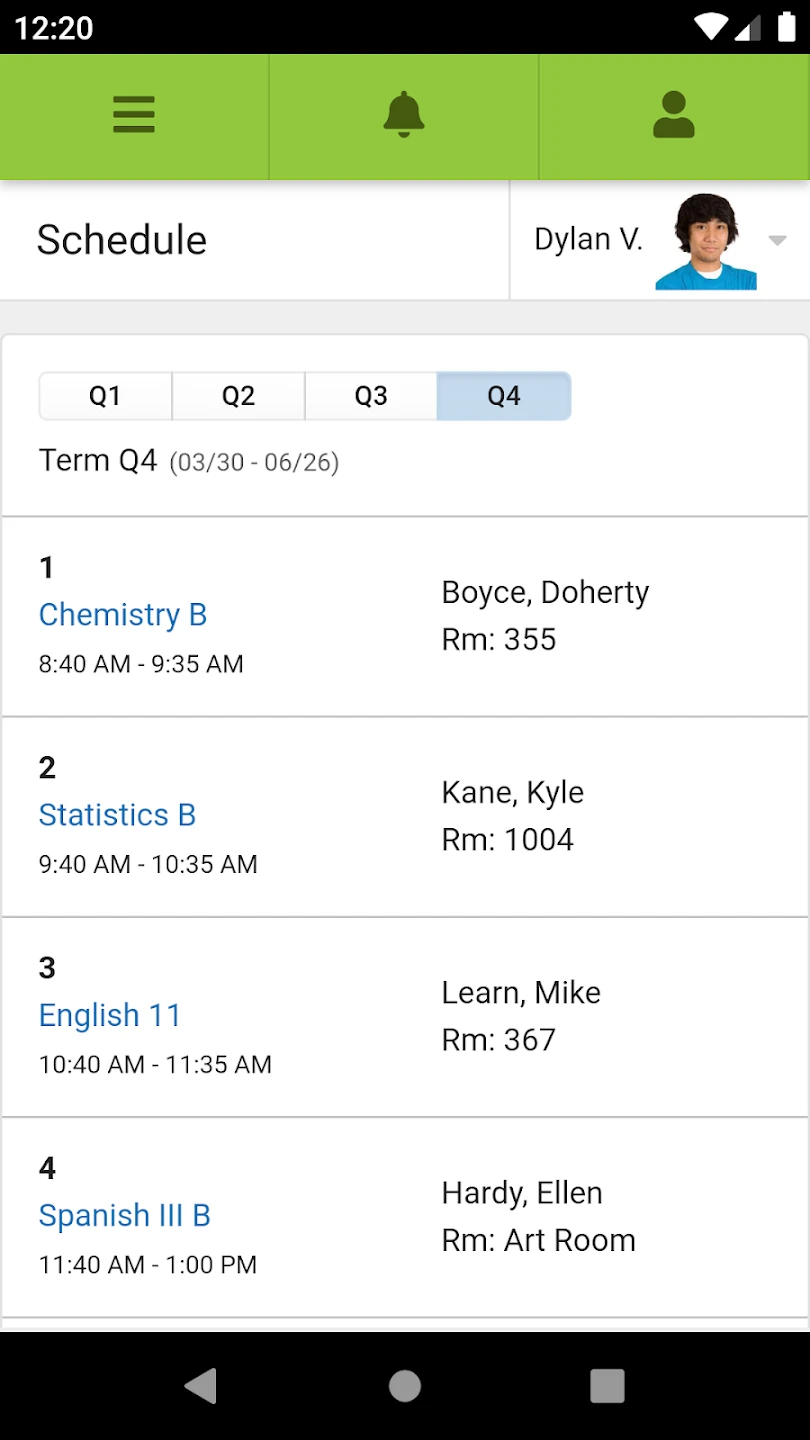The width and height of the screenshot is (810, 1440).
Task: Tap the Android recent apps button
Action: pos(607,1385)
